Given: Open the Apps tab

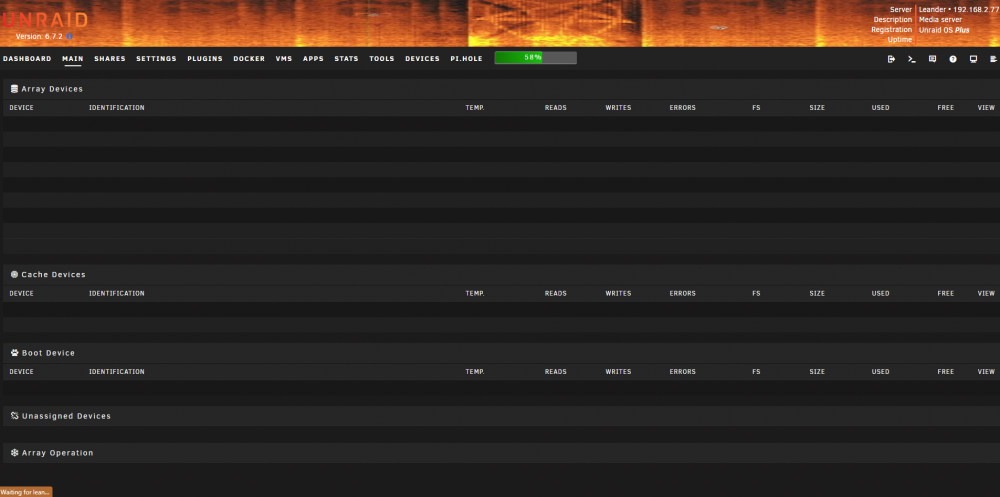Looking at the screenshot, I should [x=313, y=59].
